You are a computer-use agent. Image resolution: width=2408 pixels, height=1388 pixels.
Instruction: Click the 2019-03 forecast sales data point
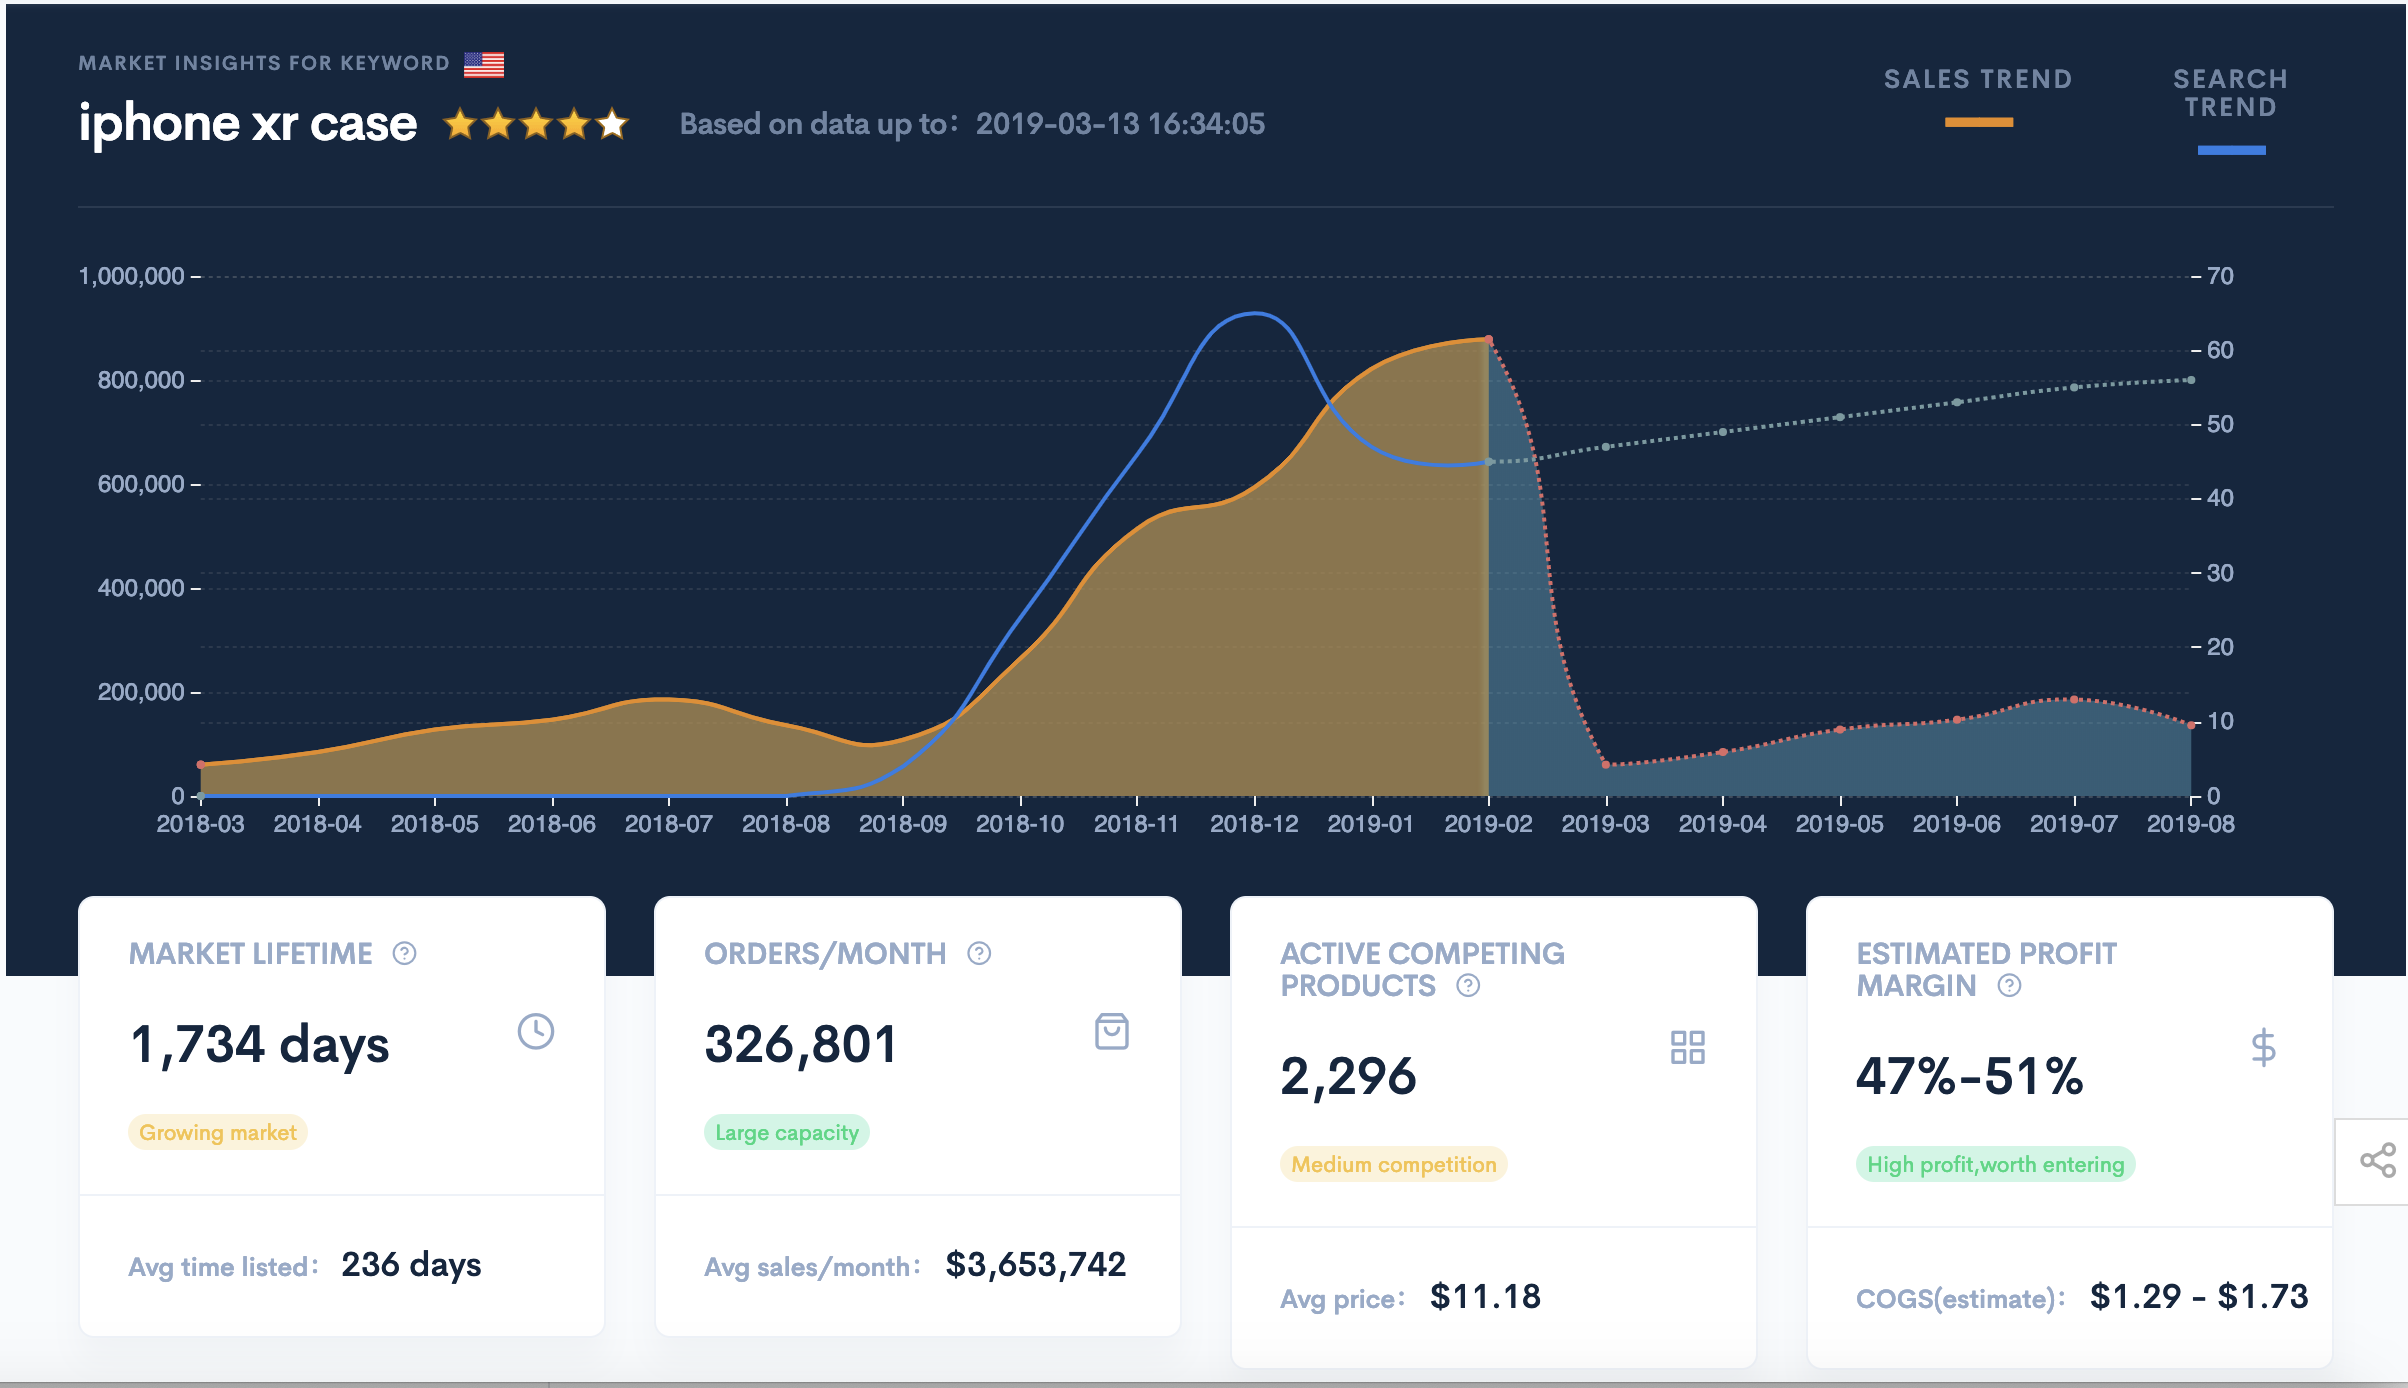click(x=1606, y=764)
